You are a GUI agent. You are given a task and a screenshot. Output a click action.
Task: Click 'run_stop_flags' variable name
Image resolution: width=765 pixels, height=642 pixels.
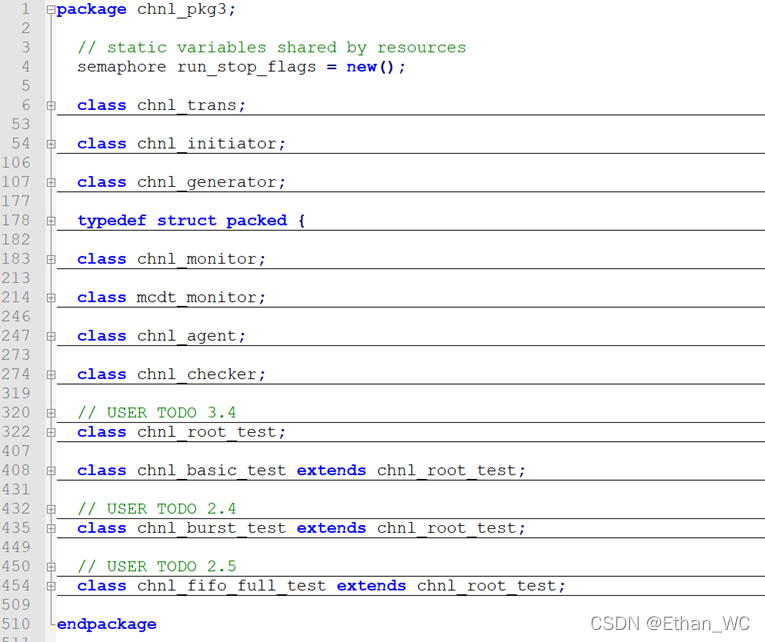246,67
